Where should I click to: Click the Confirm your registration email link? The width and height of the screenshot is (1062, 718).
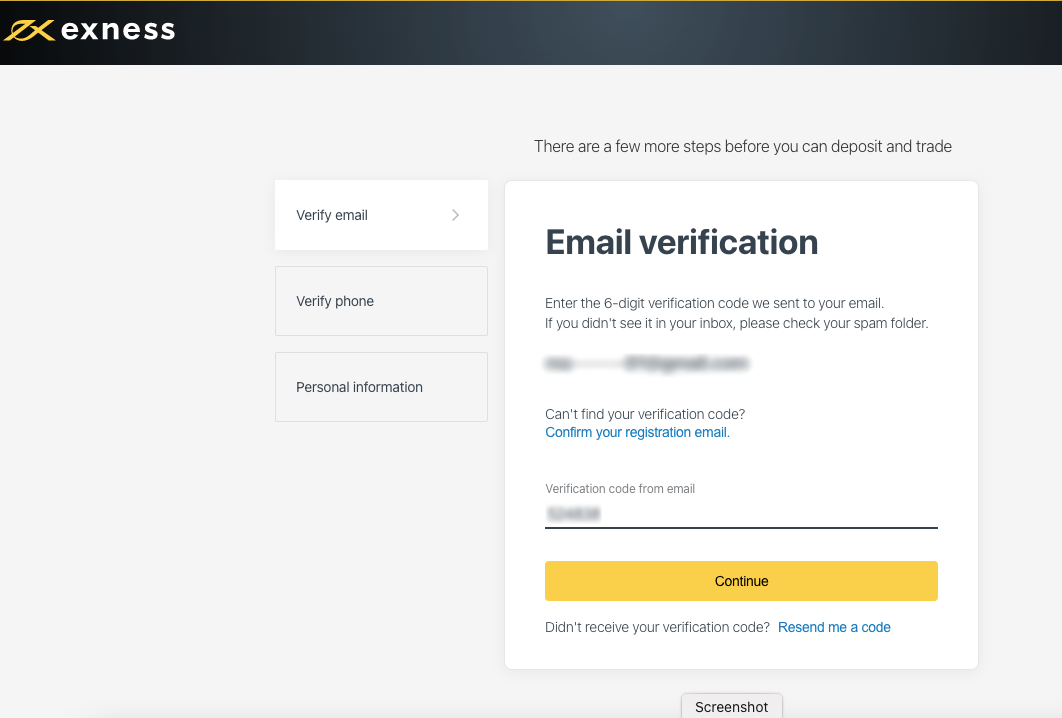(x=637, y=433)
